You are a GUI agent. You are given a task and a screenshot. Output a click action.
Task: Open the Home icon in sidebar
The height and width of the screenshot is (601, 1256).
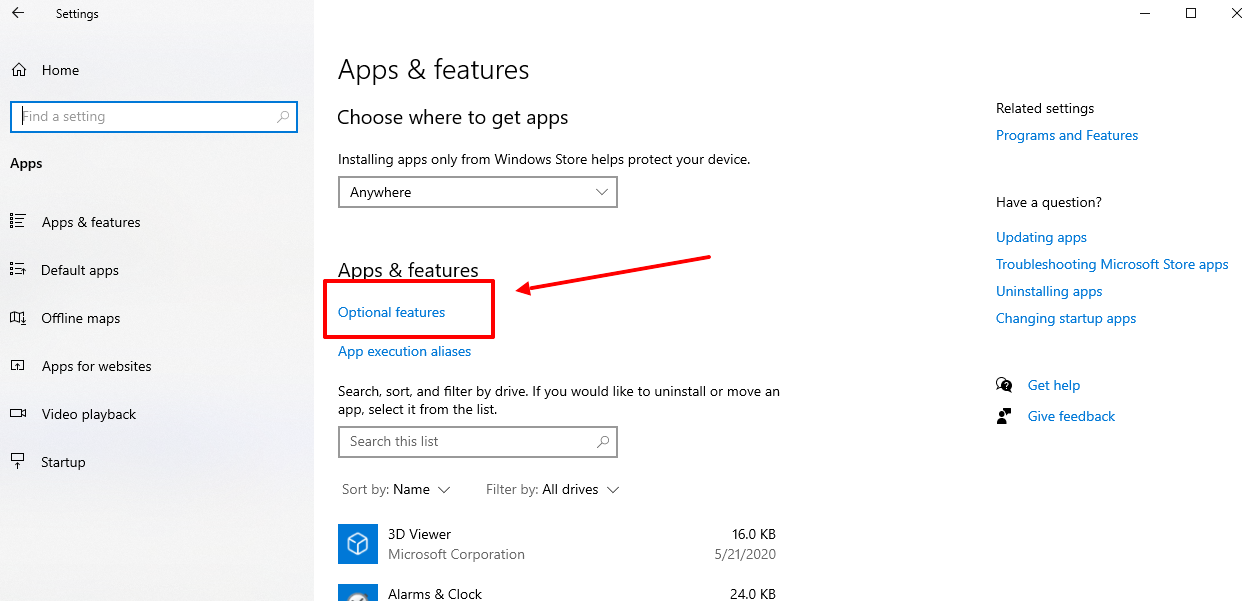click(x=18, y=70)
